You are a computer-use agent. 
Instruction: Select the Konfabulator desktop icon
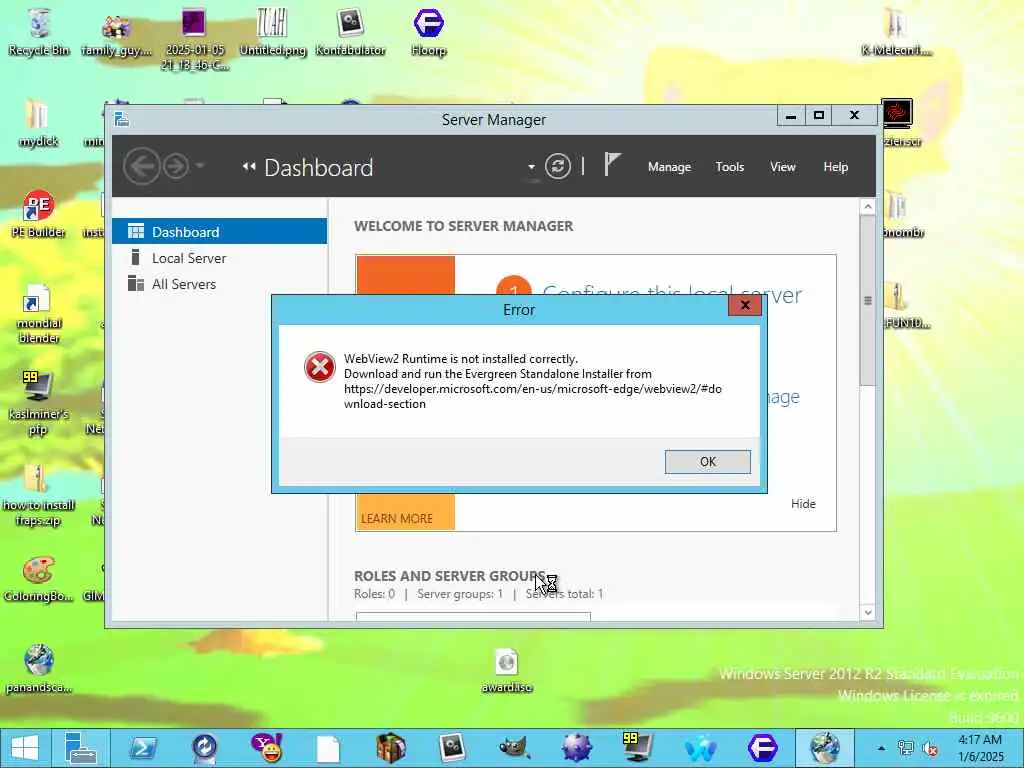pos(350,33)
